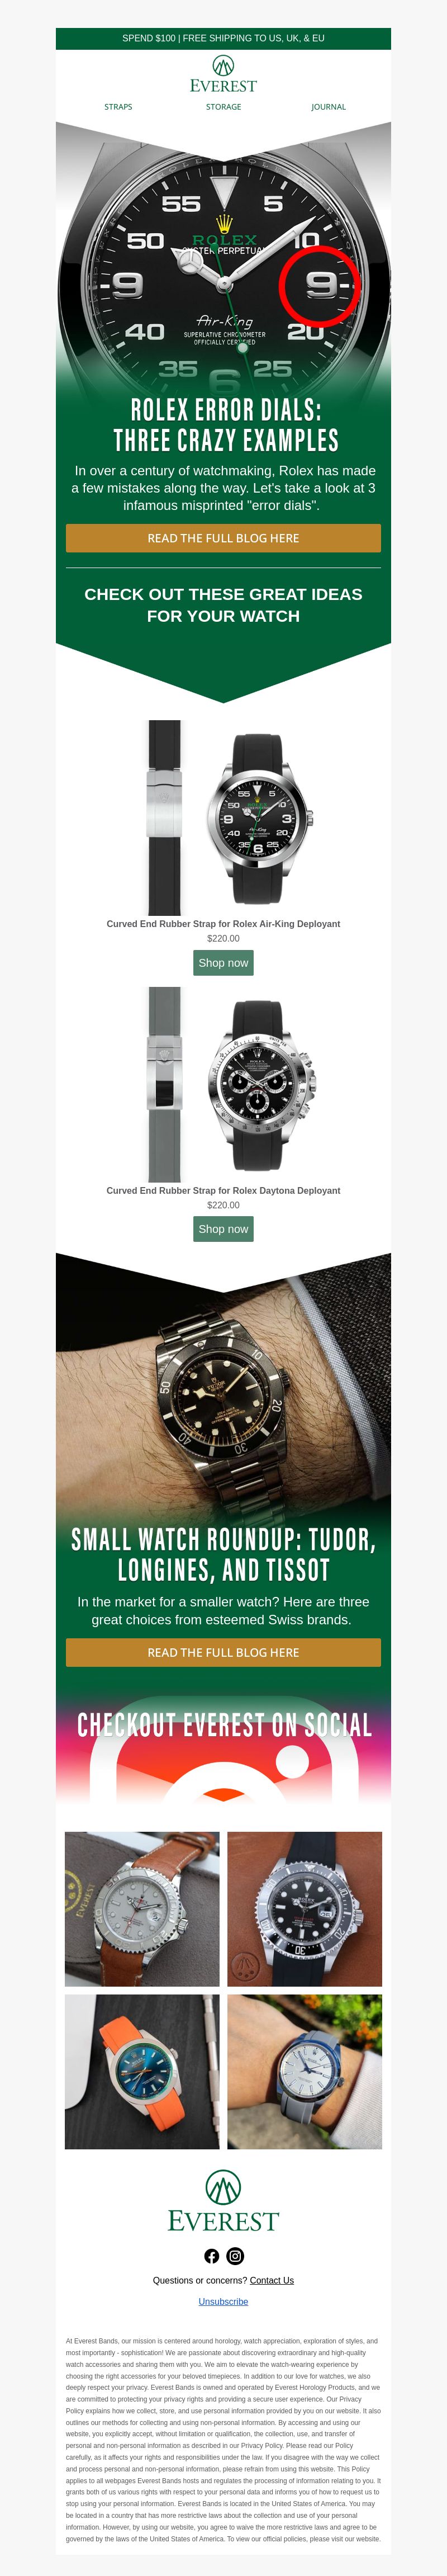The width and height of the screenshot is (447, 2576).
Task: Open the Air-King rubber strap product image
Action: click(223, 817)
